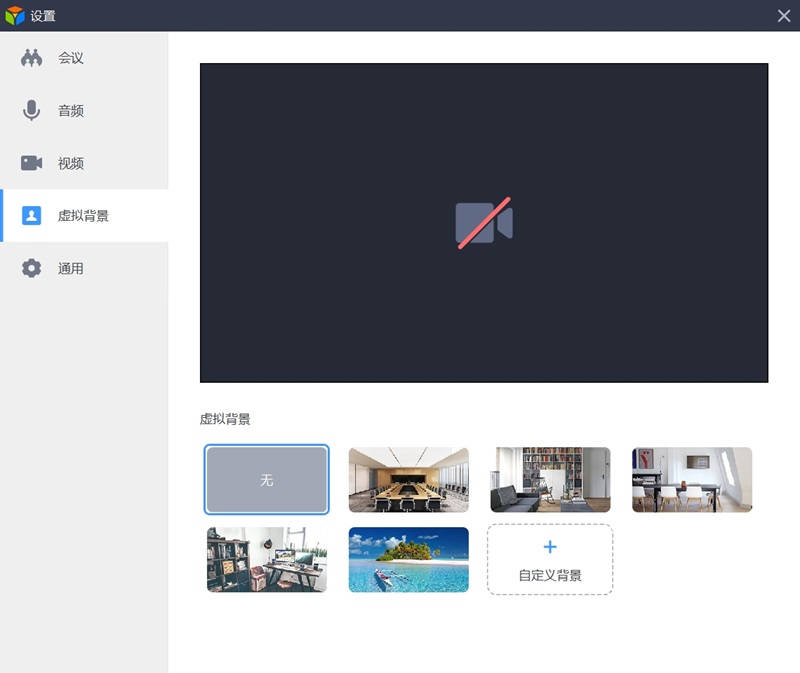Click the person icon beside 虚拟背景

coord(32,216)
